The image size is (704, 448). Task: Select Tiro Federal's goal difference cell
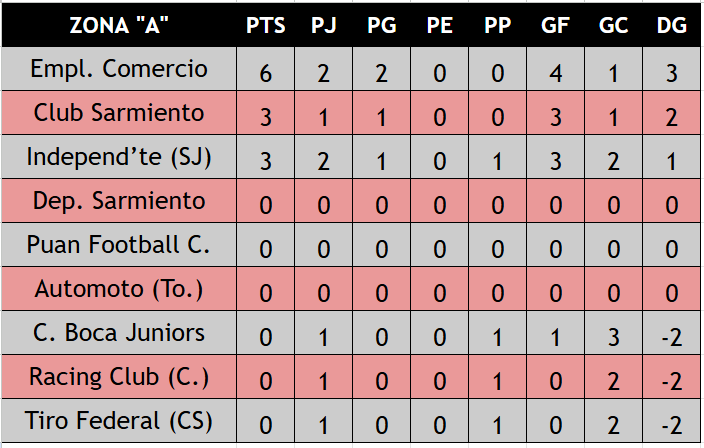point(671,423)
